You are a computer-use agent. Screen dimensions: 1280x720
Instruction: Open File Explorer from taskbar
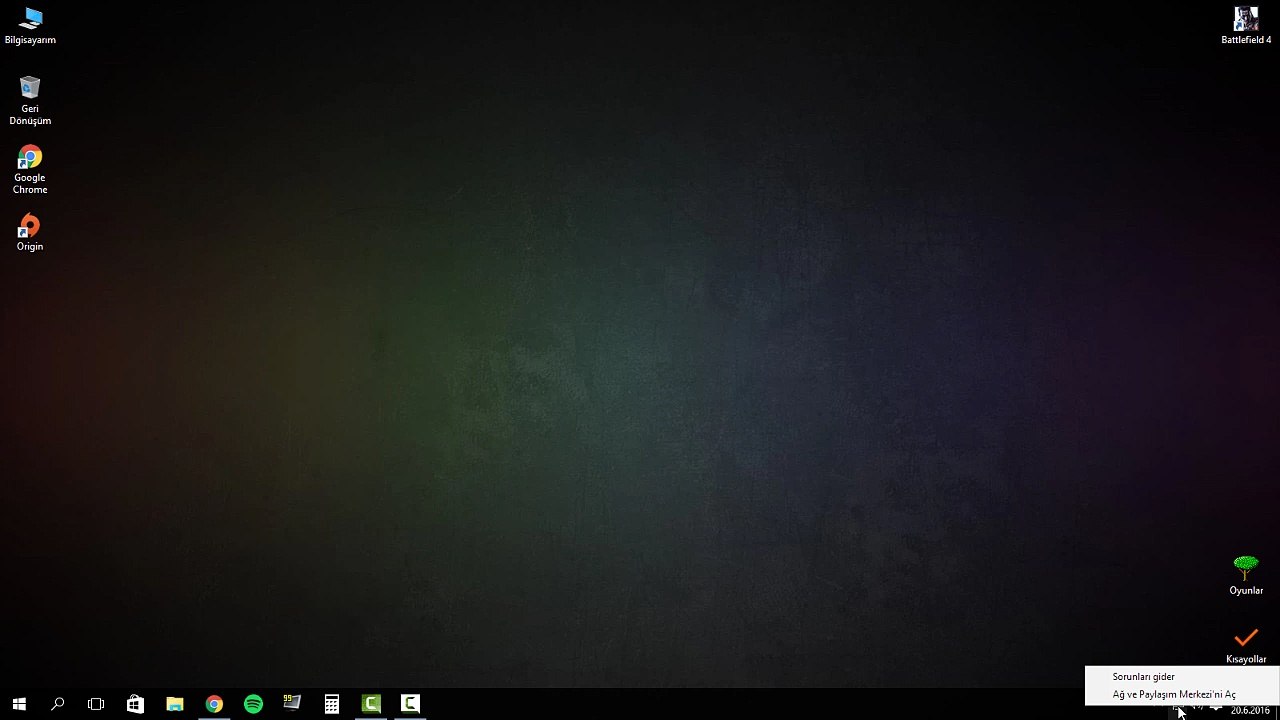click(175, 704)
